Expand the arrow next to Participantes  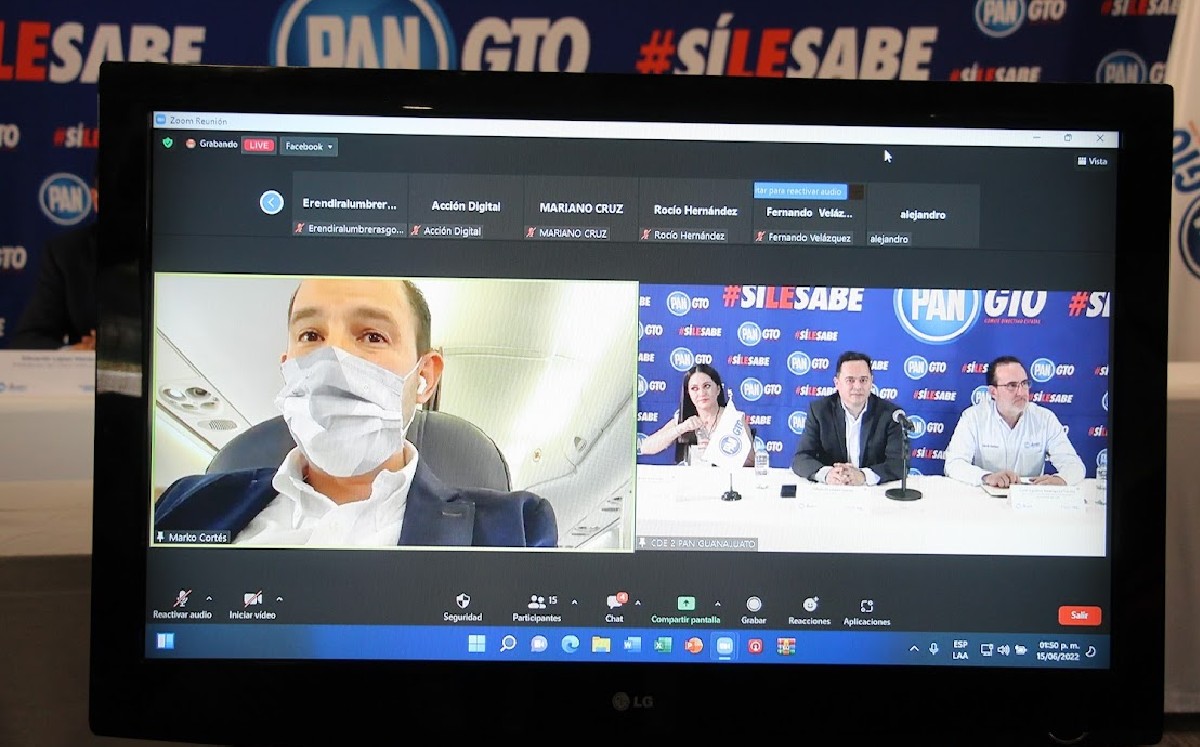(x=574, y=602)
